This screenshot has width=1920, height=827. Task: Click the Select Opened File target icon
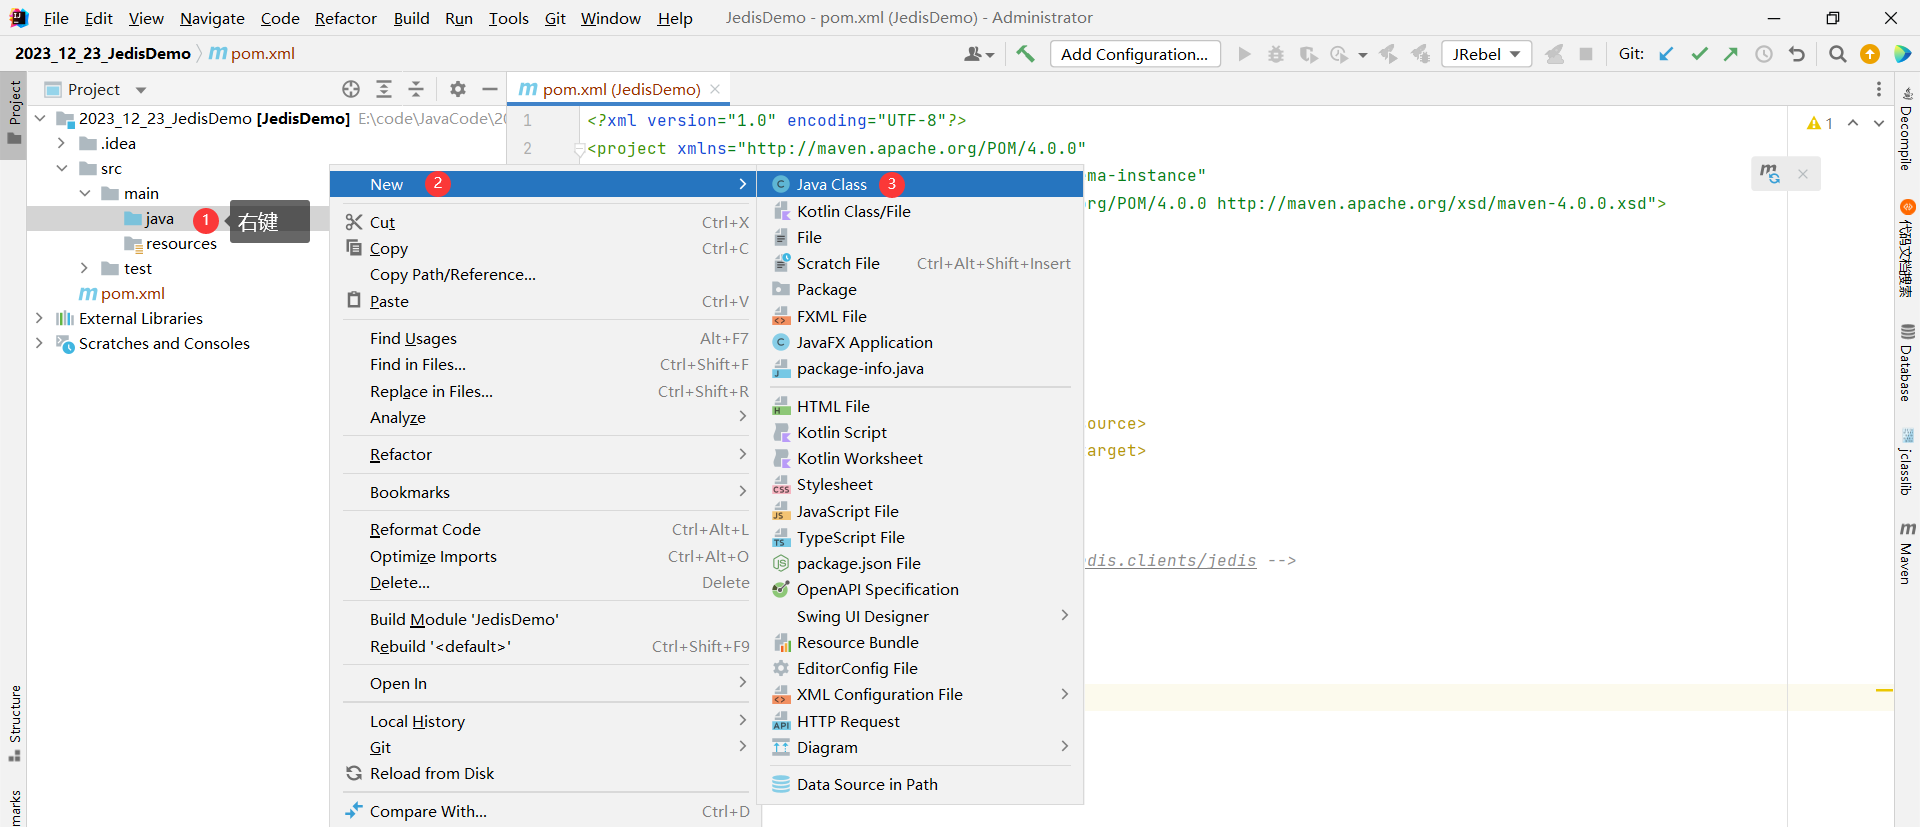pyautogui.click(x=351, y=89)
